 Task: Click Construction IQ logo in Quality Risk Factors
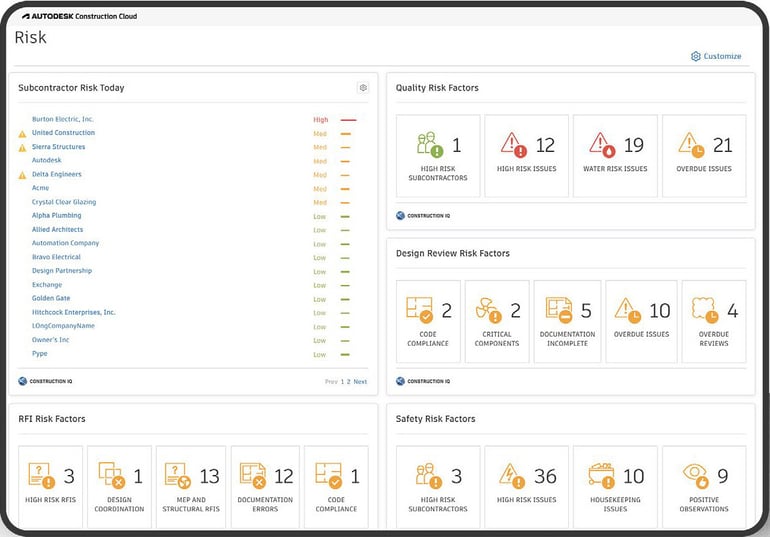[423, 215]
